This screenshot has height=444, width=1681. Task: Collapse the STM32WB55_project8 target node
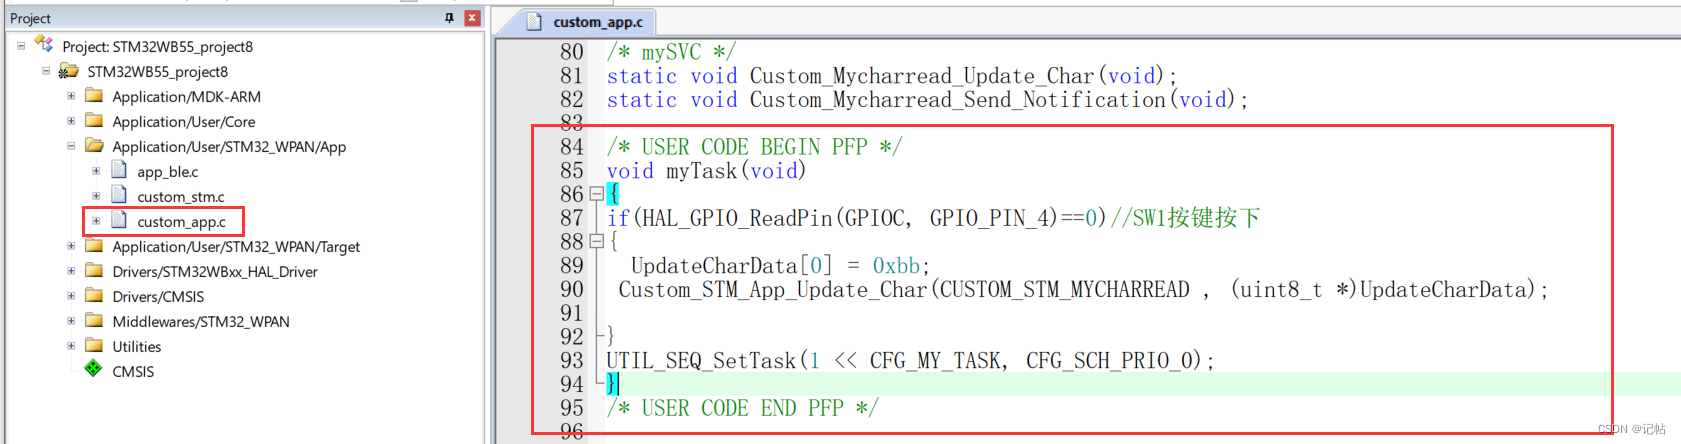(x=46, y=71)
